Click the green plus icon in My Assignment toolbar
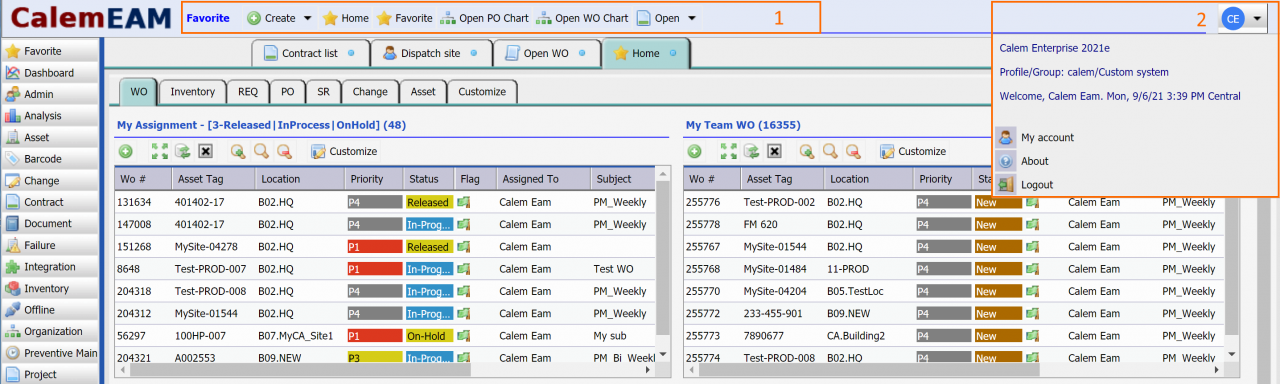 point(126,151)
